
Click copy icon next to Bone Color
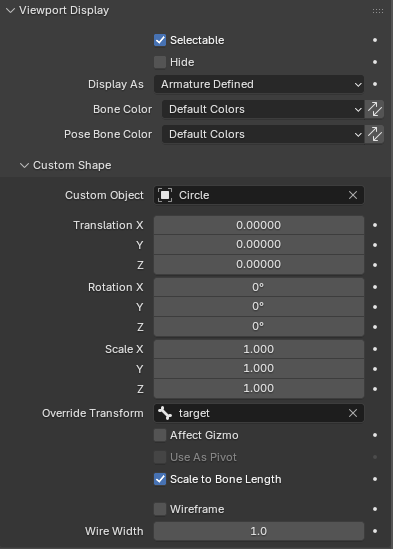[374, 109]
